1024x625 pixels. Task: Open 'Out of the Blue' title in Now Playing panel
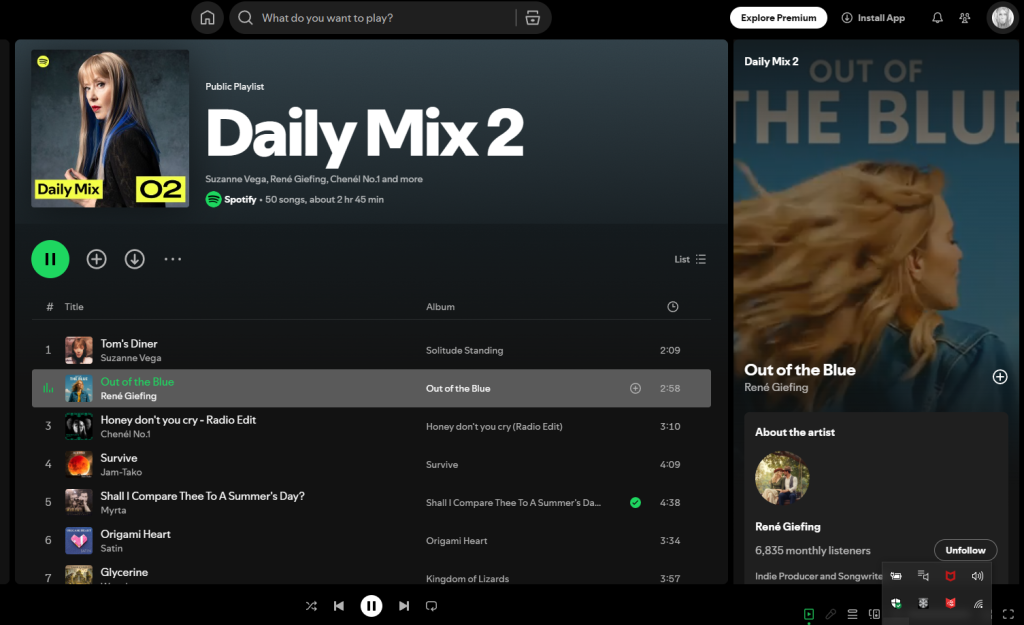pos(800,370)
